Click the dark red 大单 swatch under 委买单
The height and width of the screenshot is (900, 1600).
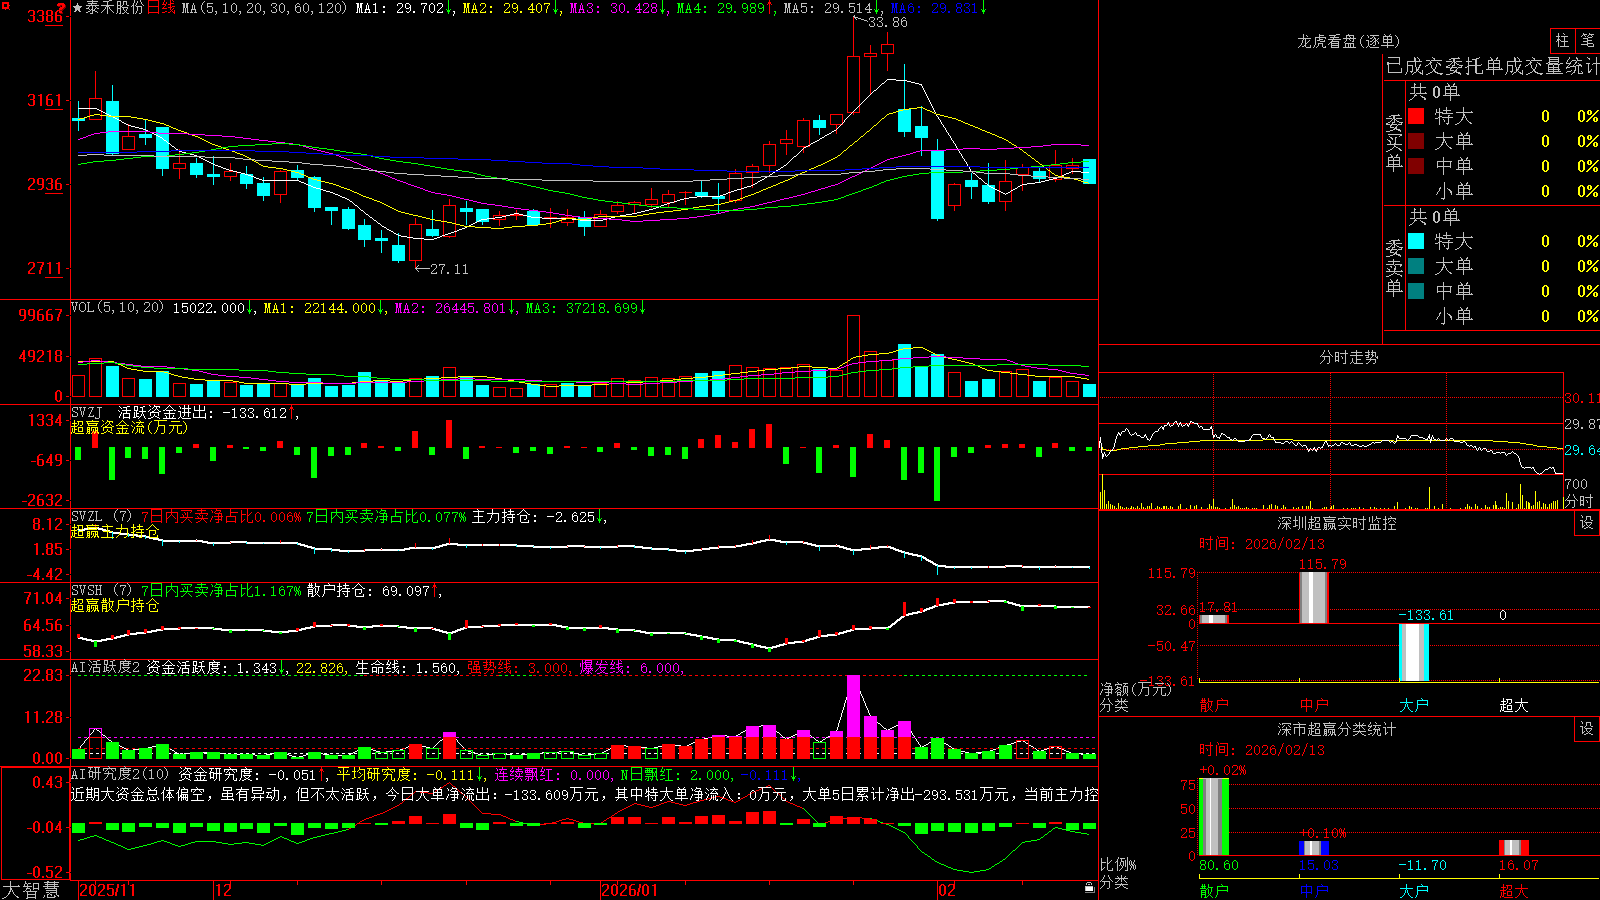point(1416,141)
